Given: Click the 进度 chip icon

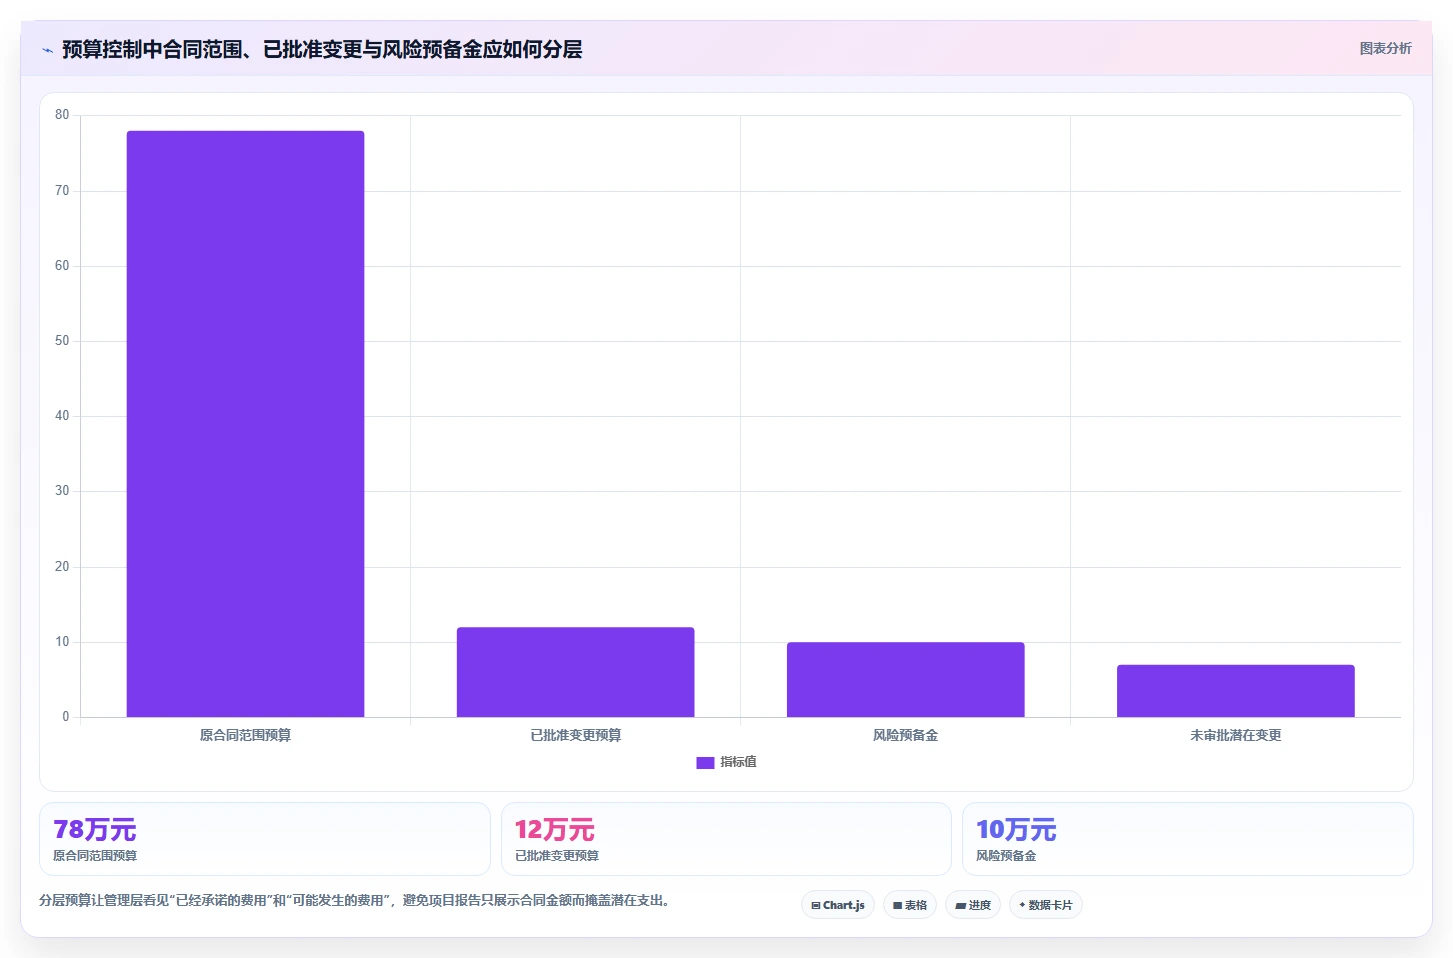Looking at the screenshot, I should tap(960, 905).
